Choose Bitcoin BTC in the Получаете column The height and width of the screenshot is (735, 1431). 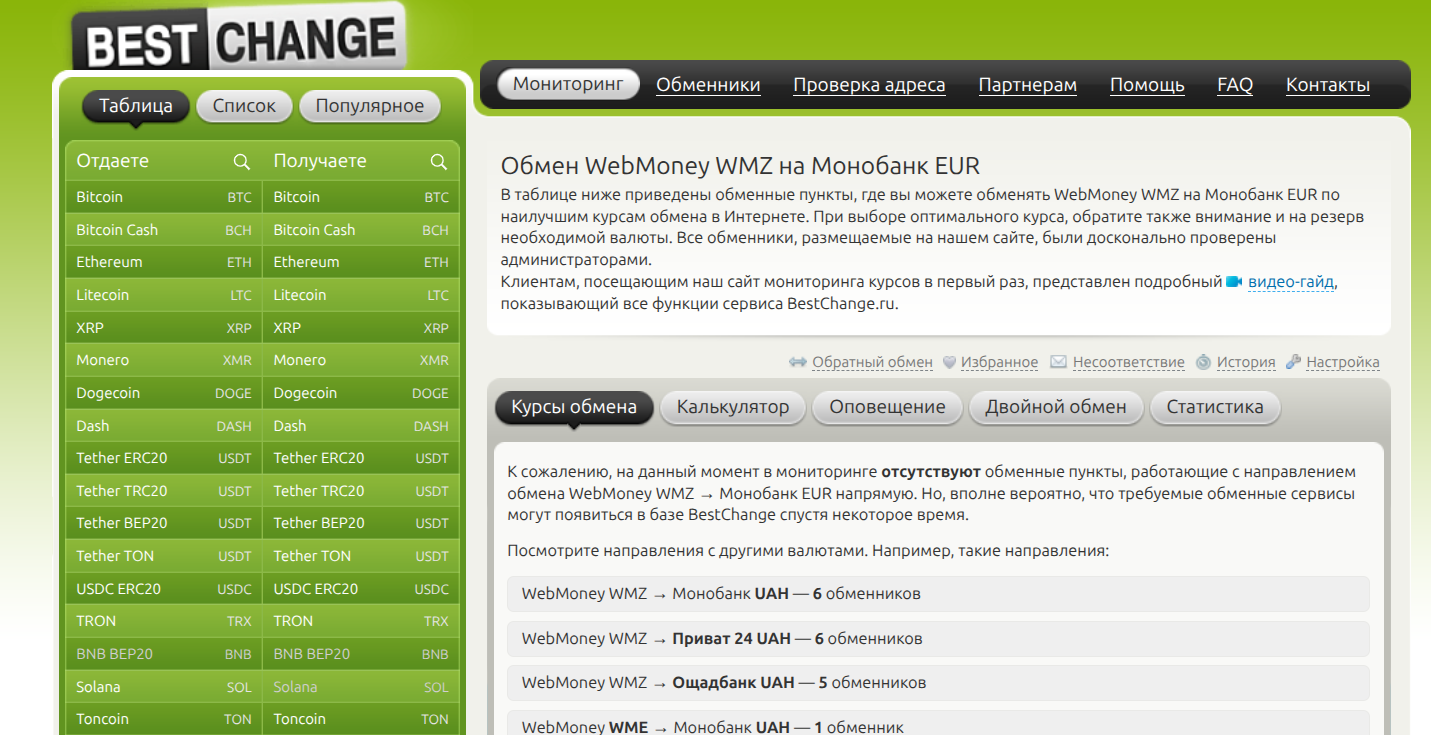tap(361, 197)
